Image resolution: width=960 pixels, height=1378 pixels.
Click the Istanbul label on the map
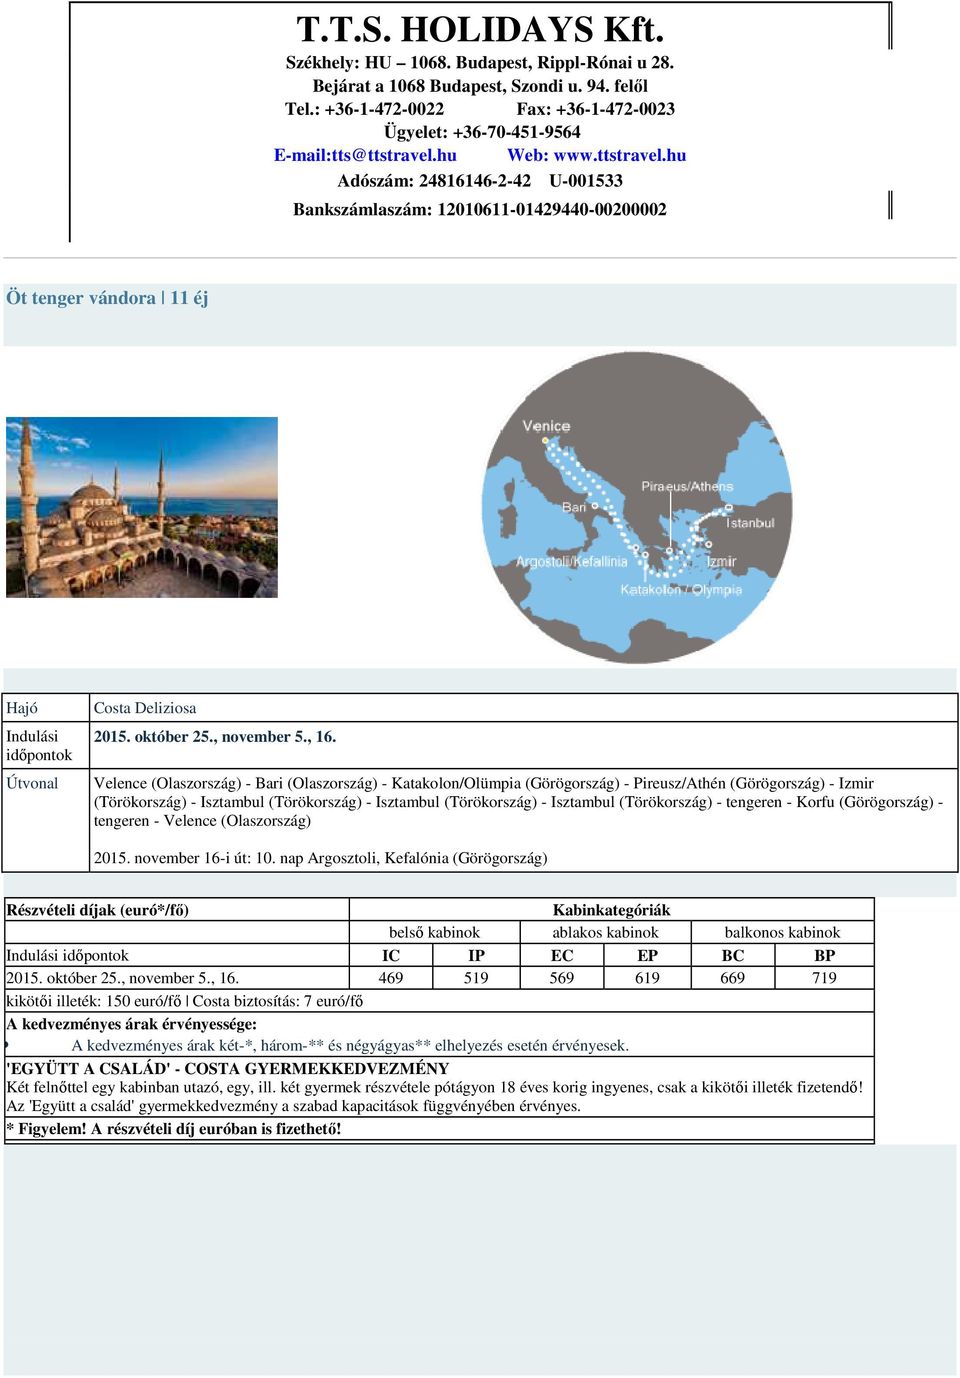(750, 523)
